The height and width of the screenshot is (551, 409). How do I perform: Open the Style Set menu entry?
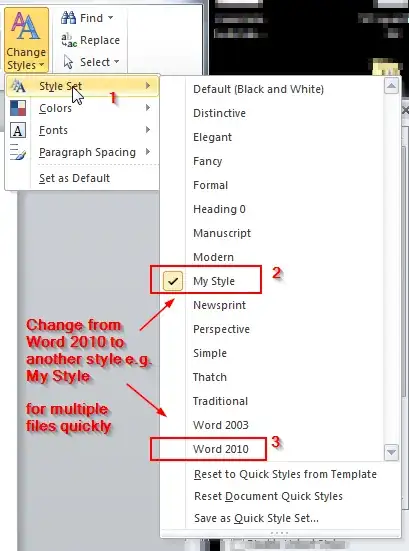[83, 86]
